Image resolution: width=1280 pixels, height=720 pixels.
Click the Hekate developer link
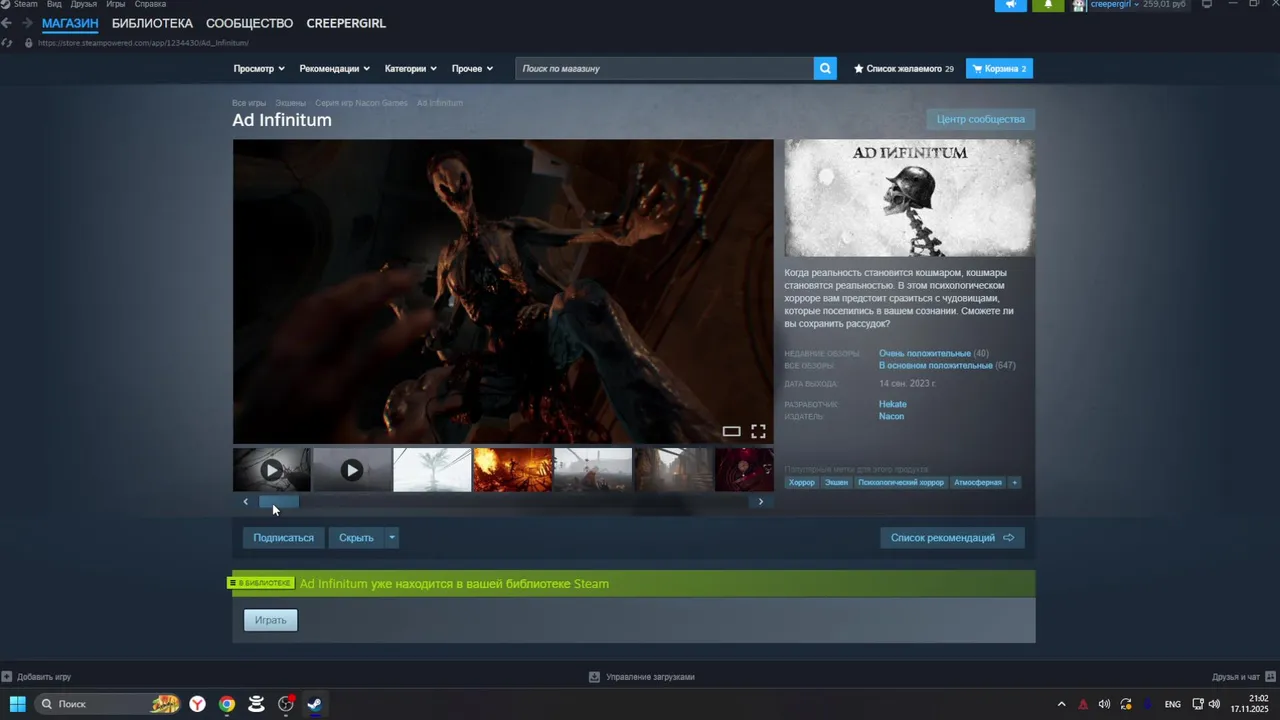tap(893, 404)
